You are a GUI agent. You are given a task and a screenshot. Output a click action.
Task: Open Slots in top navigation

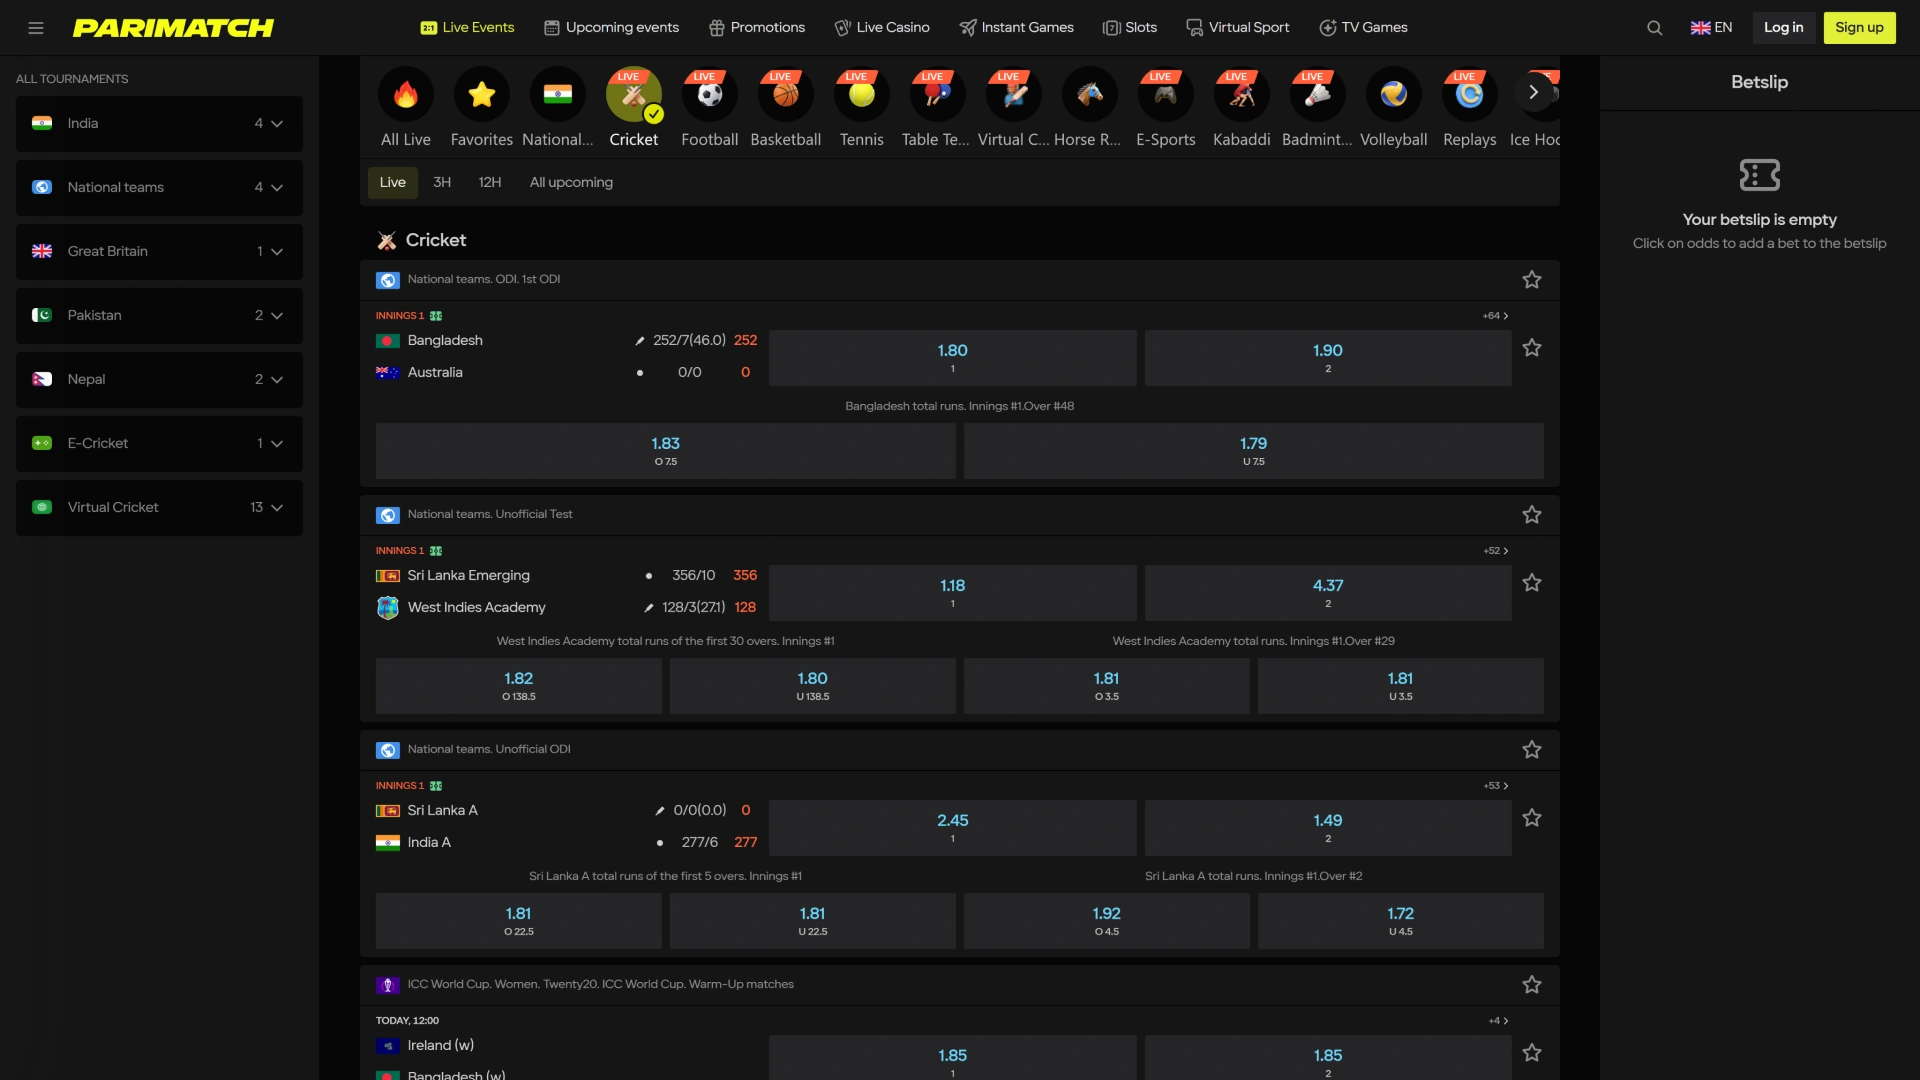click(x=1130, y=28)
